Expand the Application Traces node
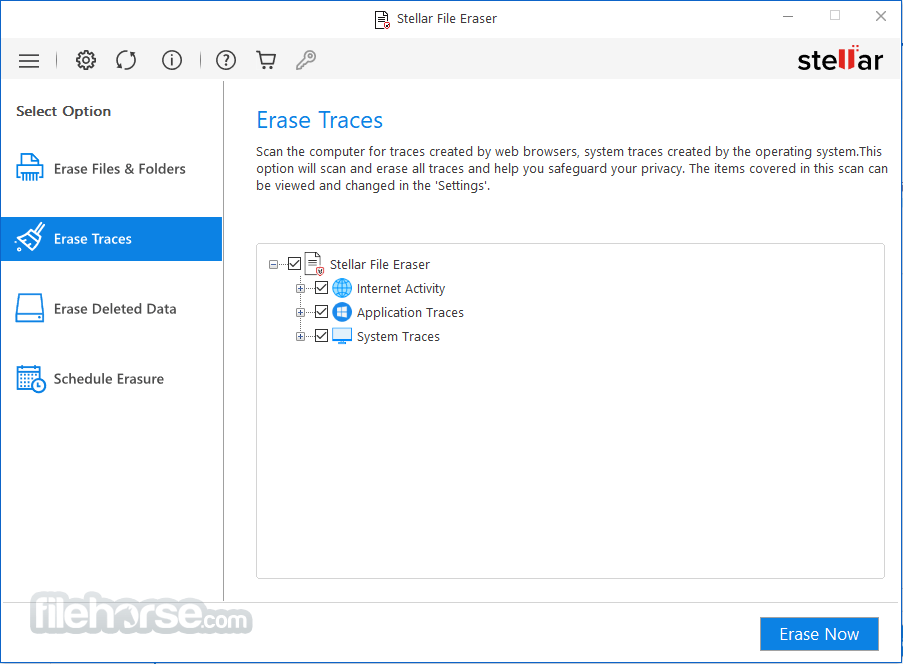The height and width of the screenshot is (664, 903). pos(300,313)
